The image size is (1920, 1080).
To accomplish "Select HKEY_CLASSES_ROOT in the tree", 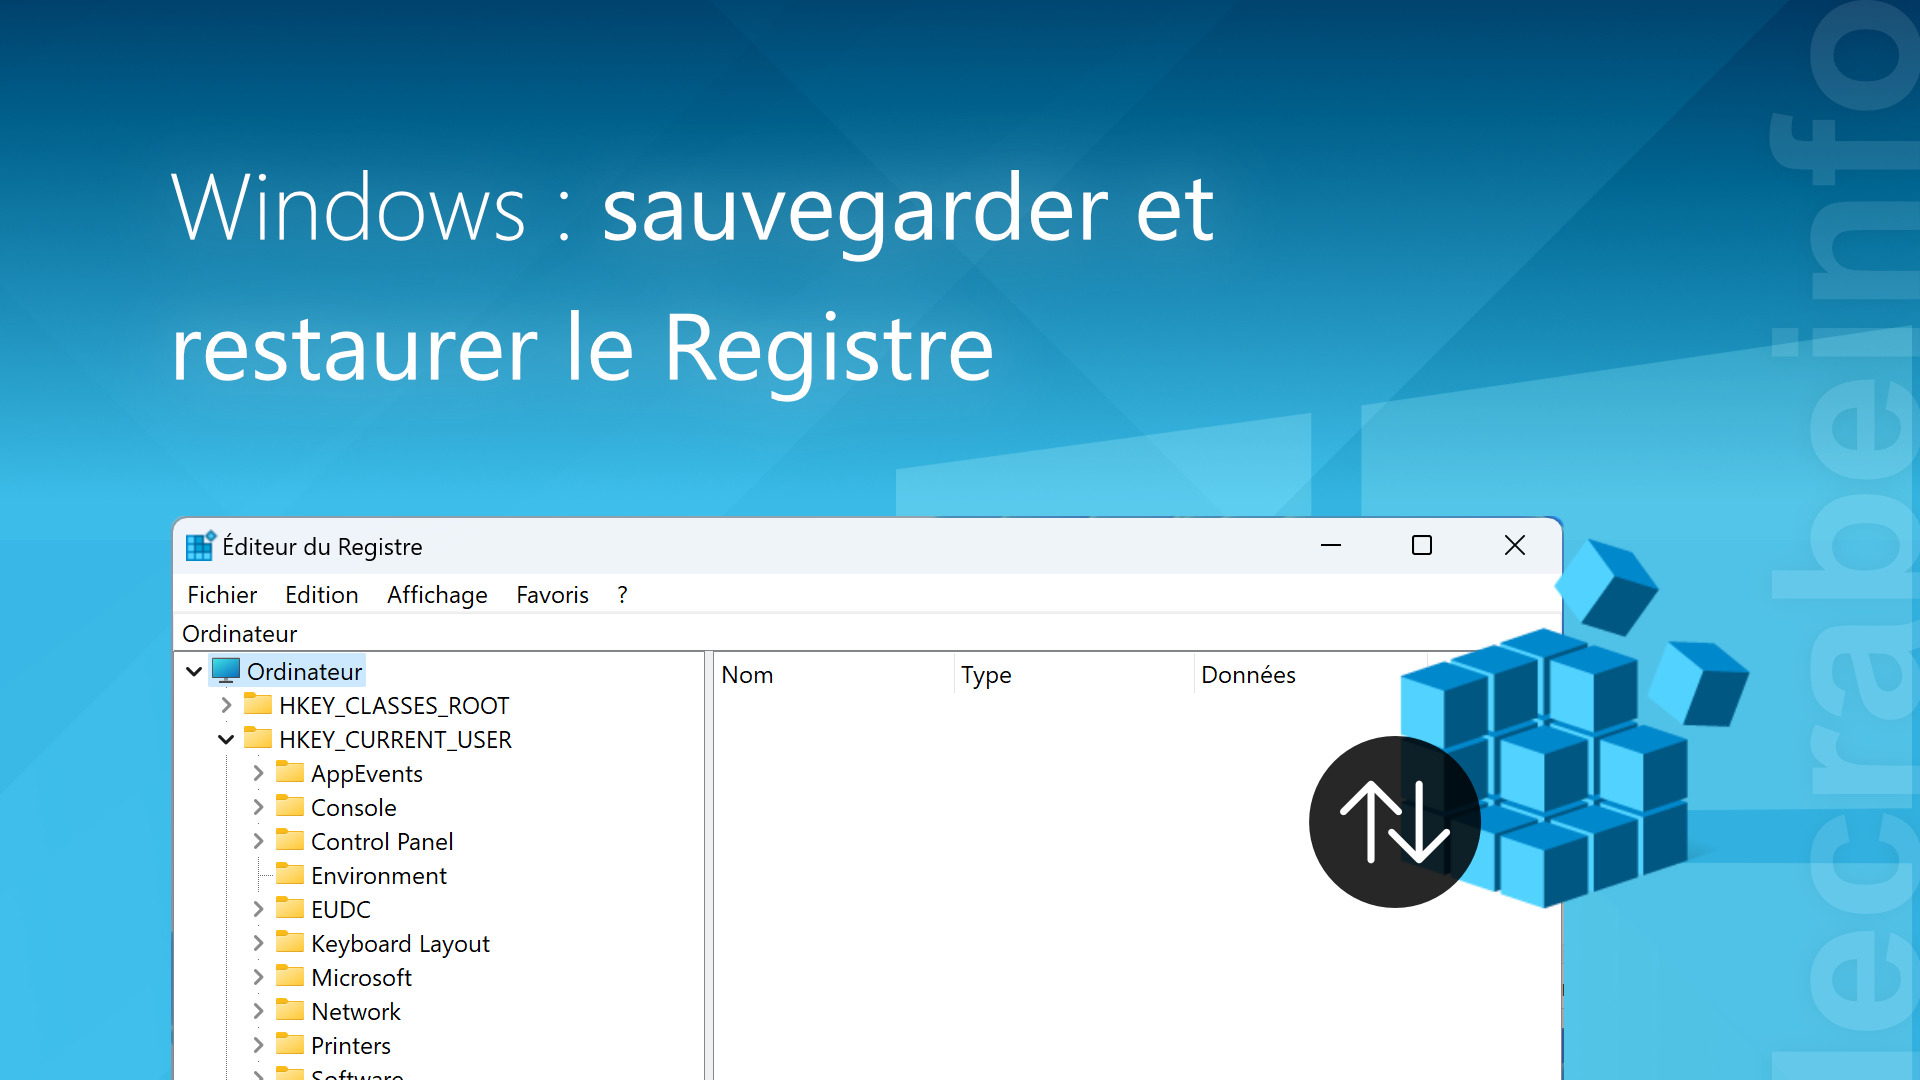I will tap(394, 706).
